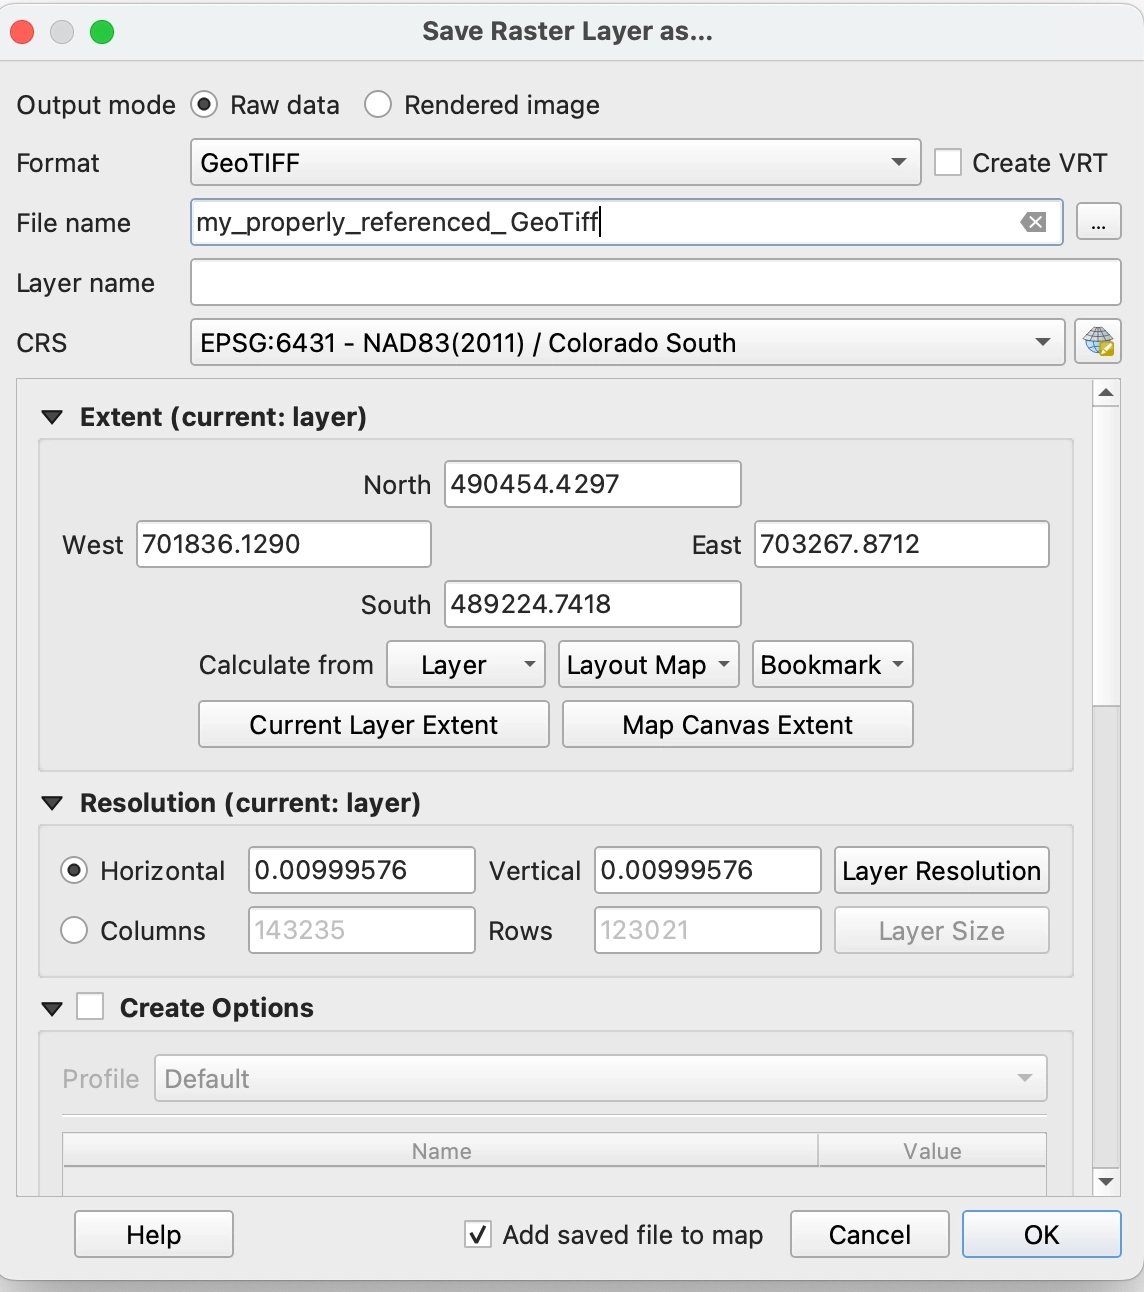Image resolution: width=1144 pixels, height=1292 pixels.
Task: Click the East extent value field
Action: pos(902,544)
